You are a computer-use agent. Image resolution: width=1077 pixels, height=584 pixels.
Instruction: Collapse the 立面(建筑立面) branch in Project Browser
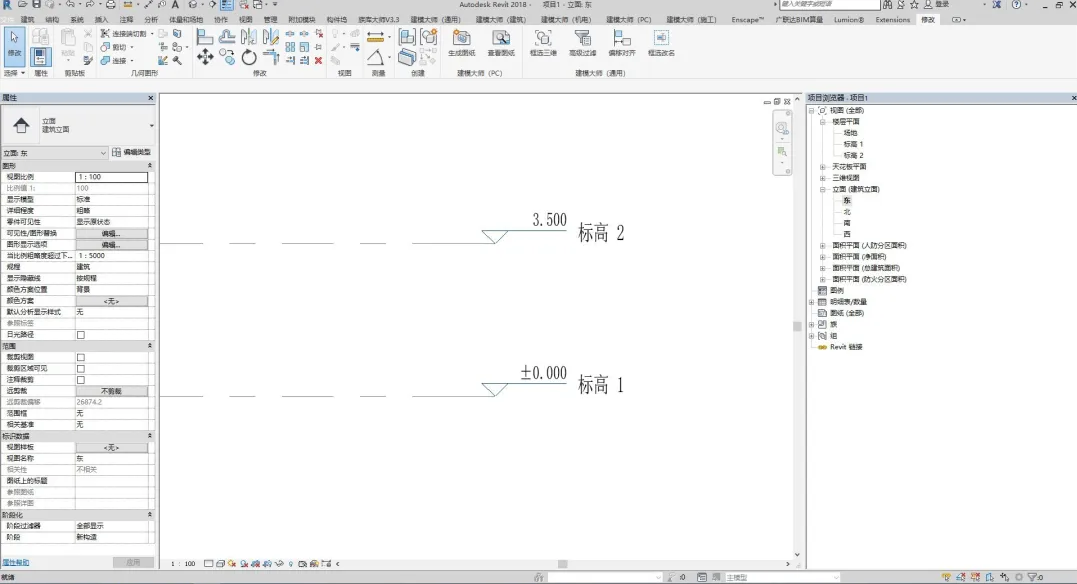(x=822, y=190)
